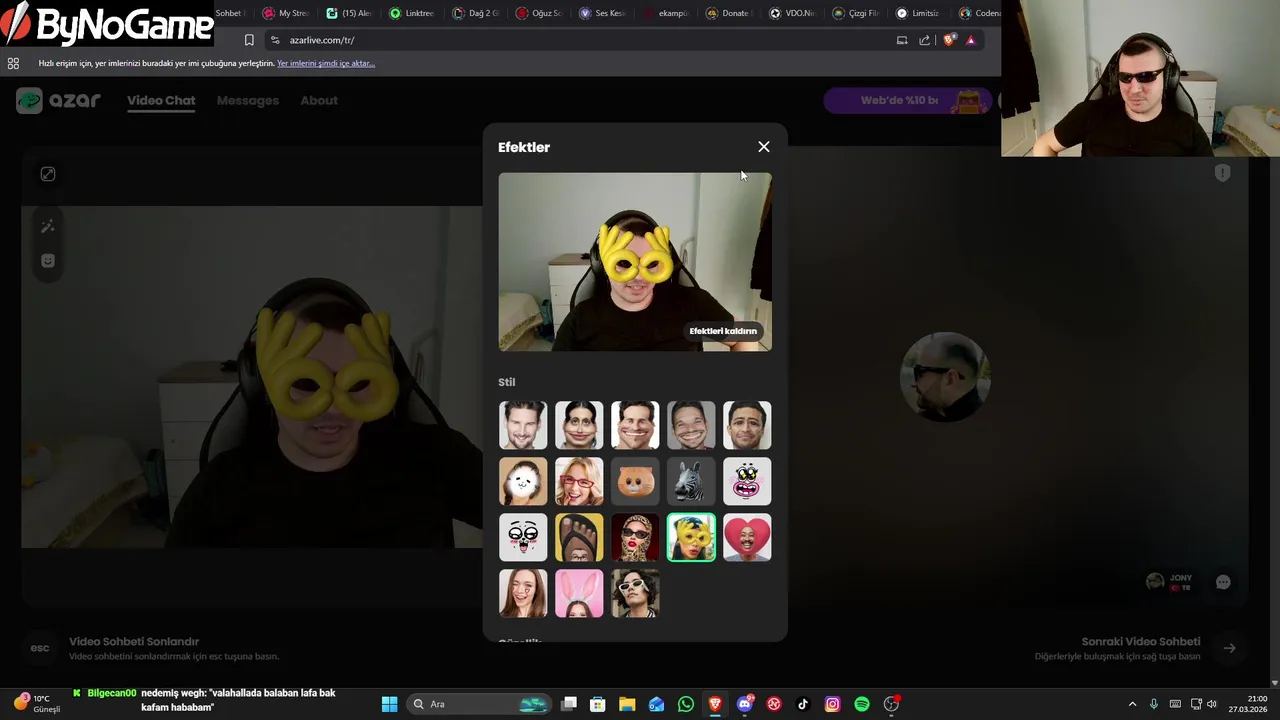
Task: Open the About page
Action: pyautogui.click(x=319, y=100)
